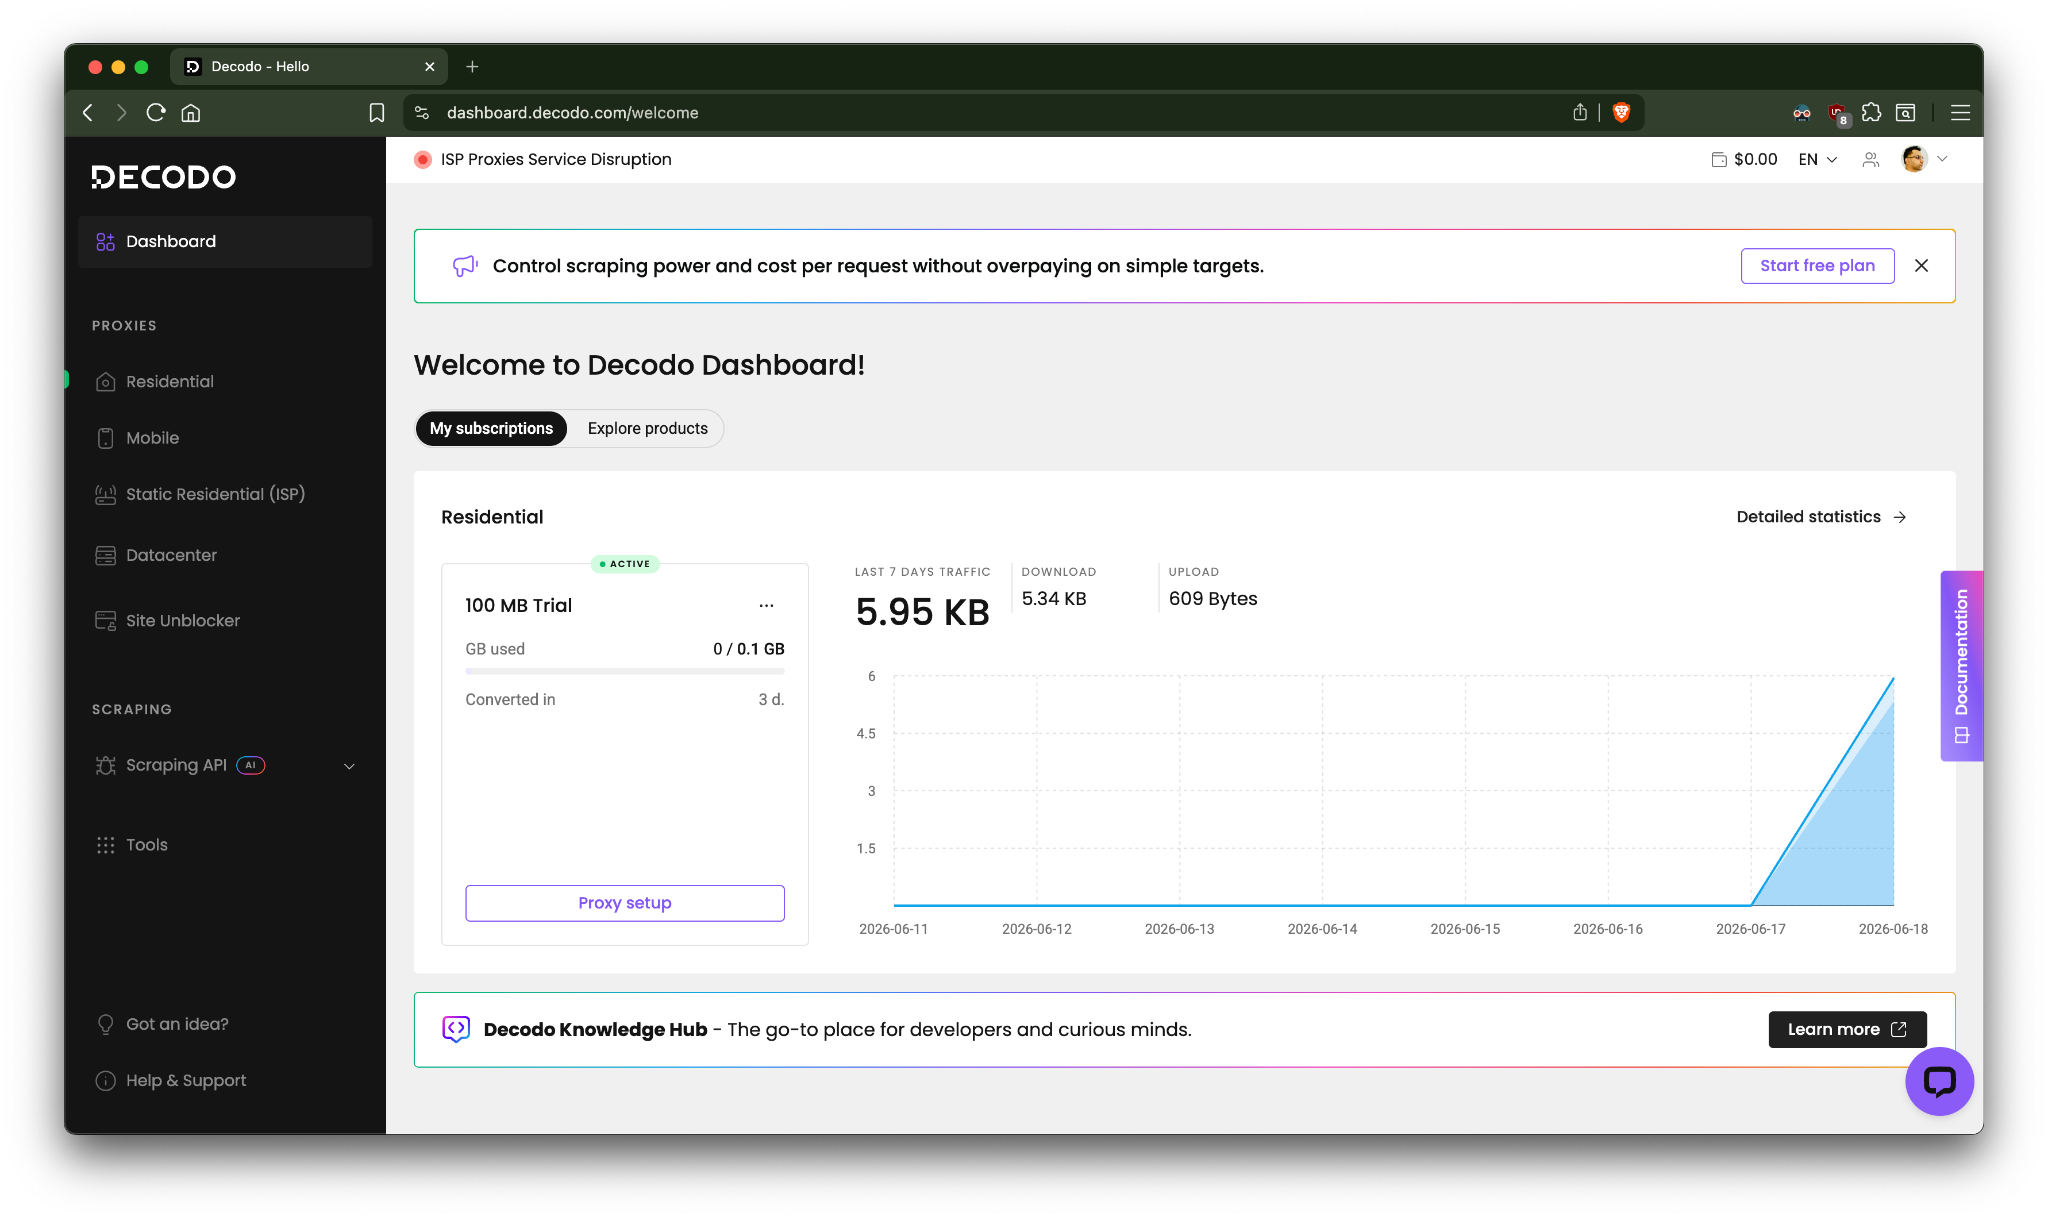Viewport: 2048px width, 1219px height.
Task: Open the Documentation side tab
Action: 1961,666
